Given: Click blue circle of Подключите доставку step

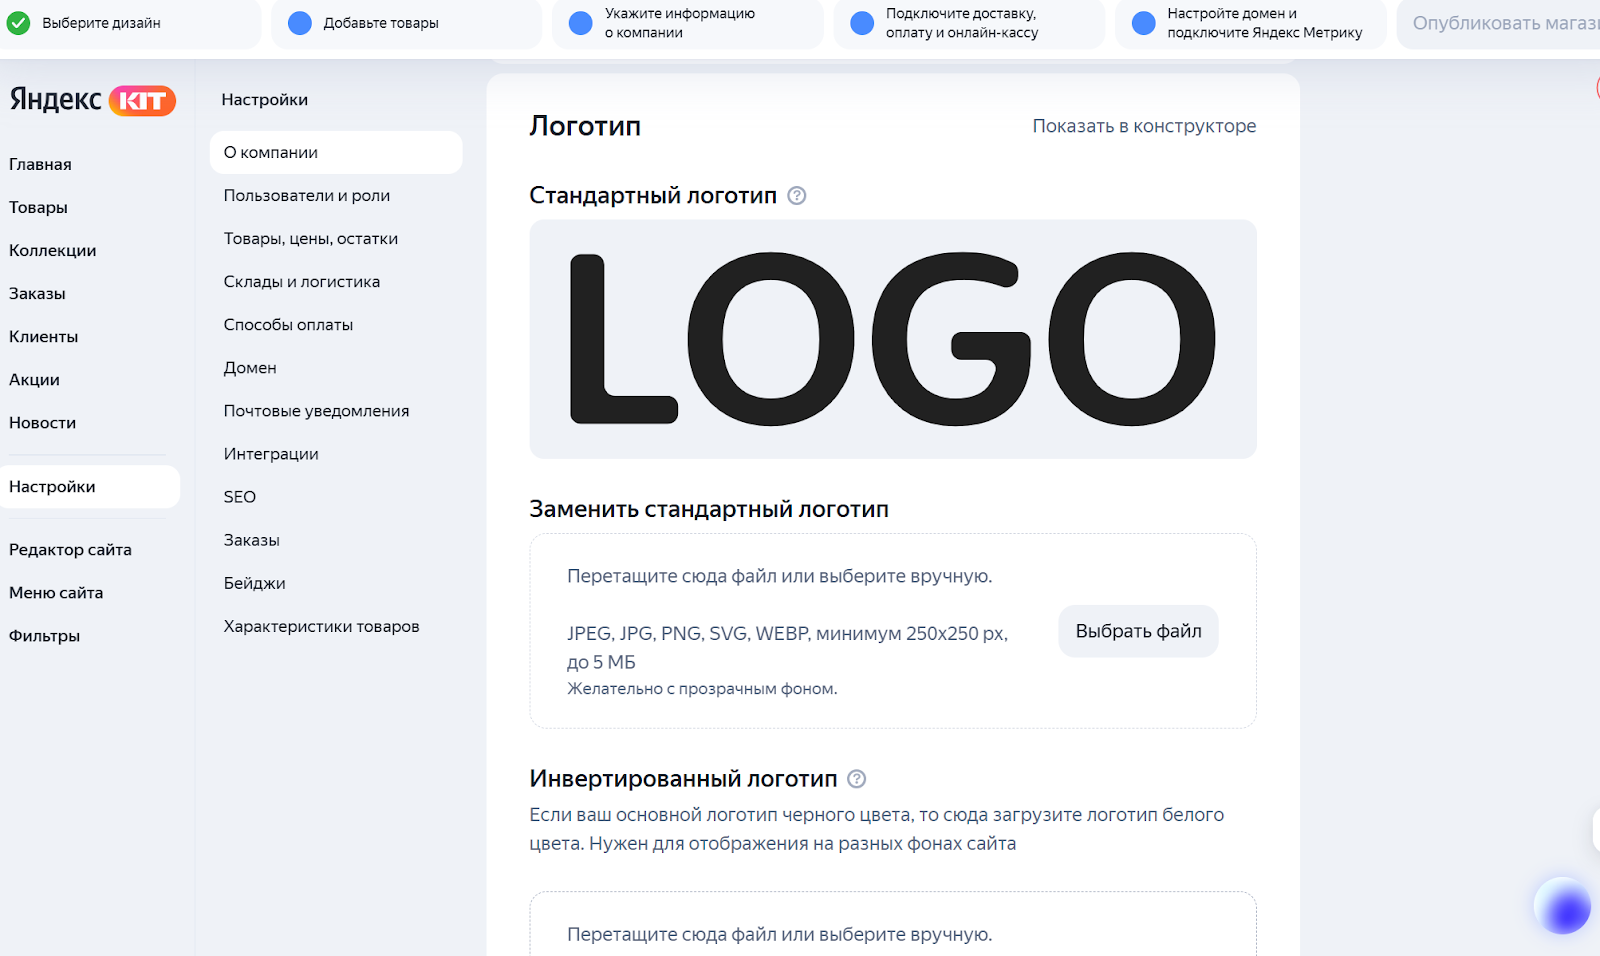Looking at the screenshot, I should pos(862,23).
